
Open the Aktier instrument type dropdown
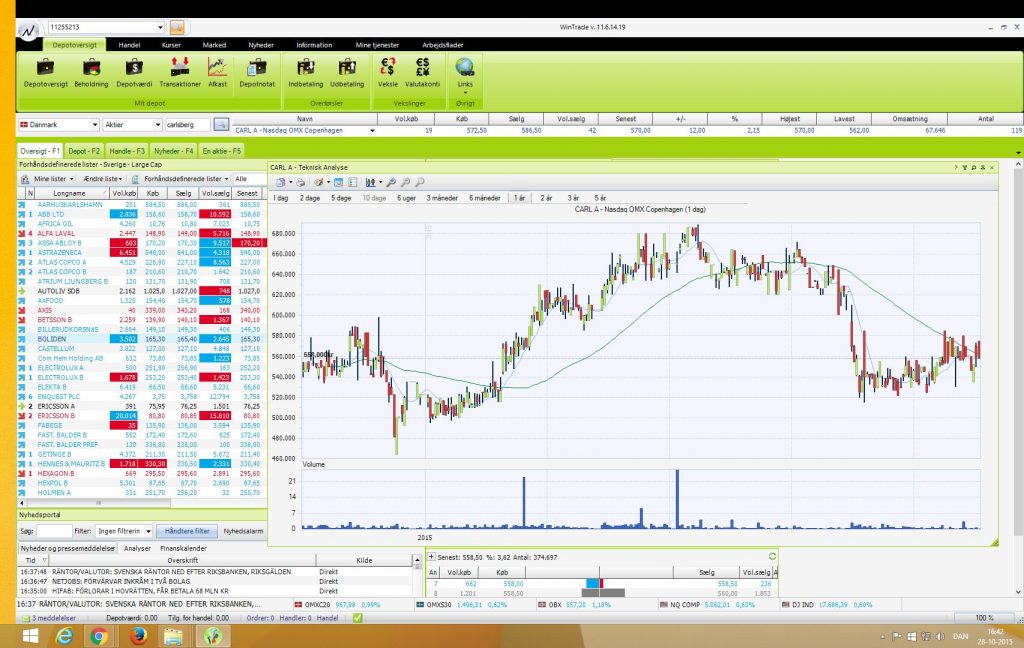point(157,124)
